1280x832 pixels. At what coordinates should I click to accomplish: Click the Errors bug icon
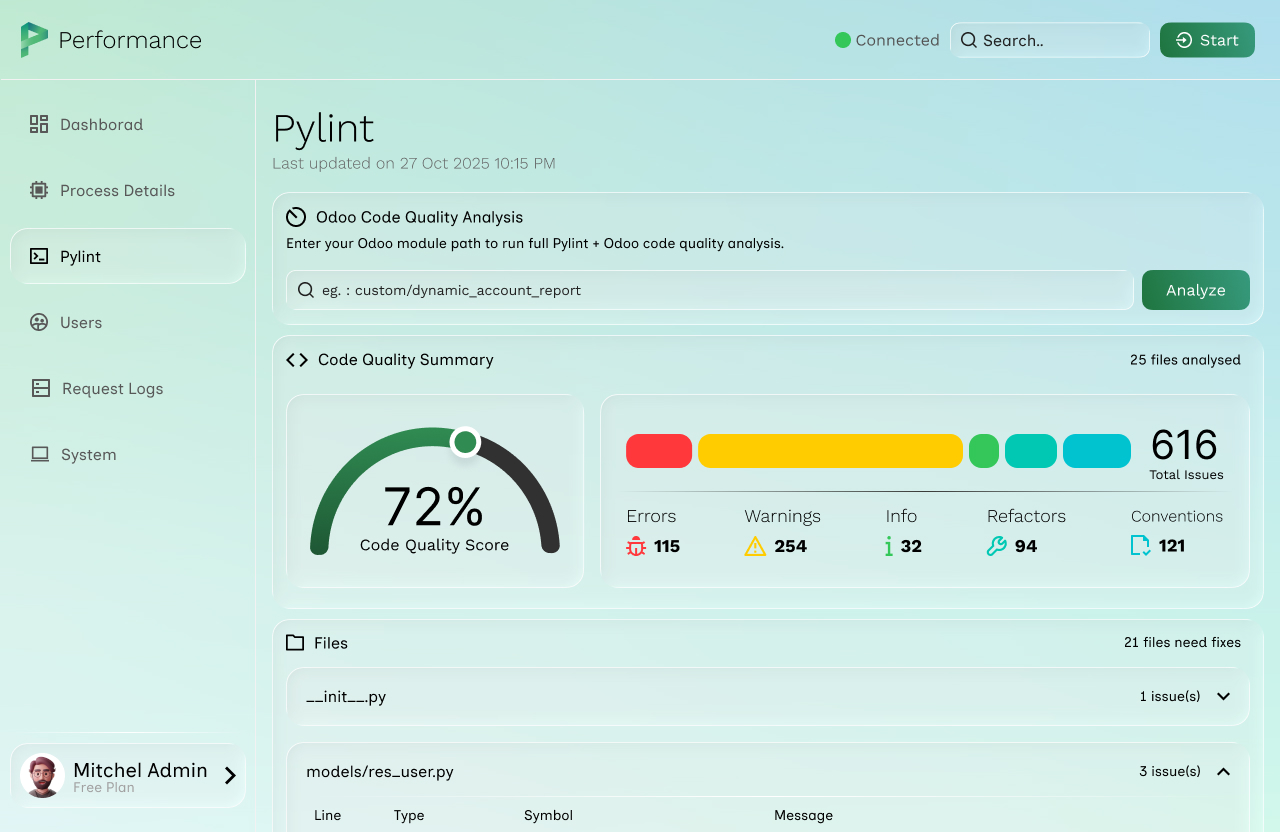click(636, 546)
